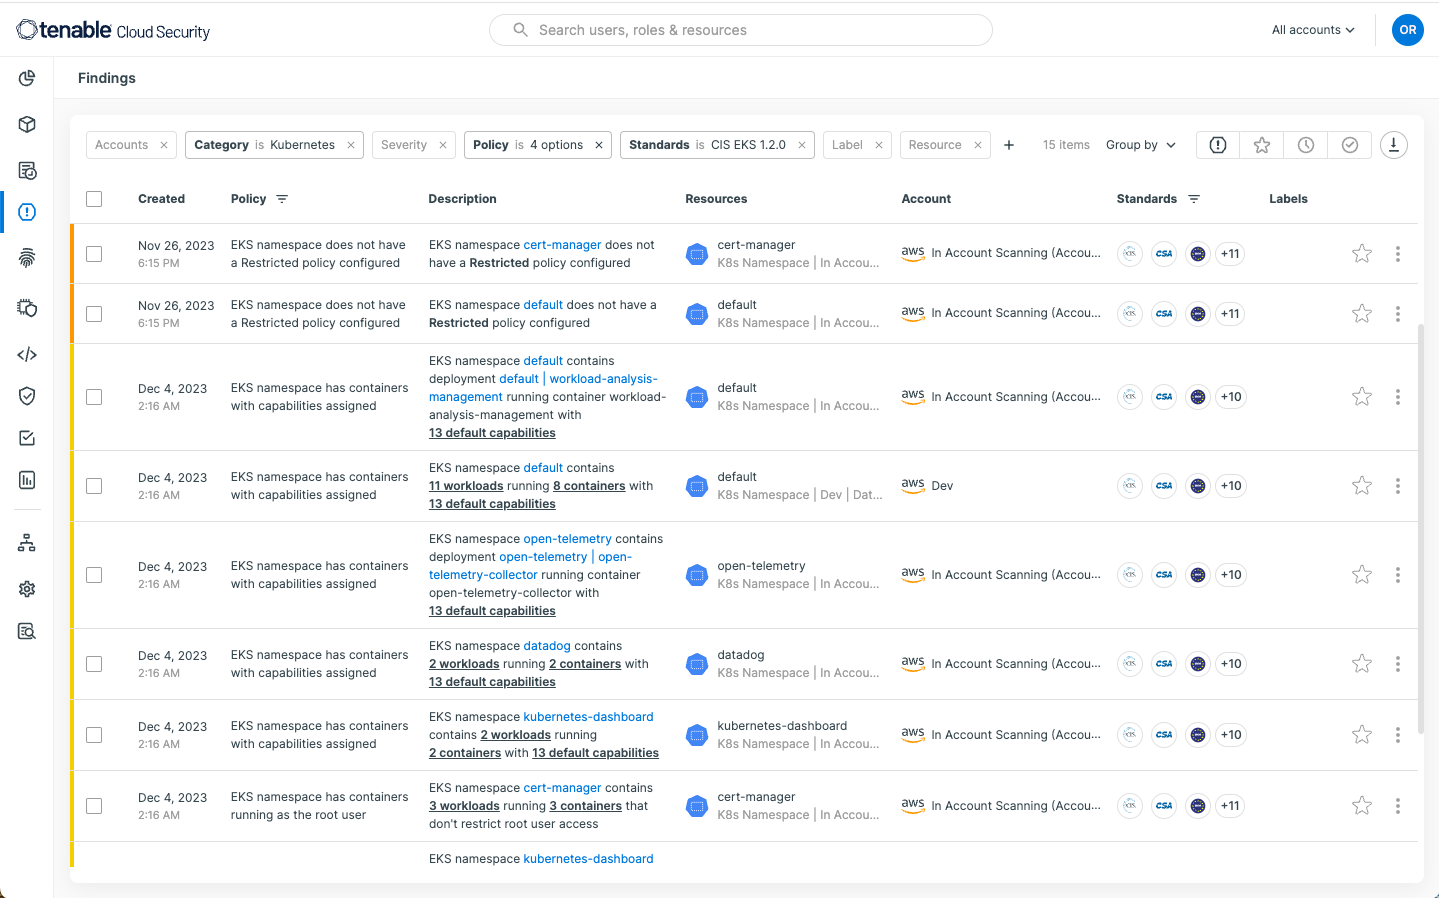
Task: Remove the Category Kubernetes filter
Action: click(351, 145)
